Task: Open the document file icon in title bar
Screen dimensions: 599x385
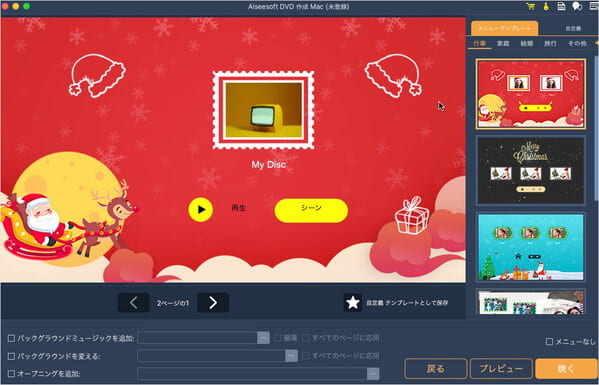Action: point(562,6)
